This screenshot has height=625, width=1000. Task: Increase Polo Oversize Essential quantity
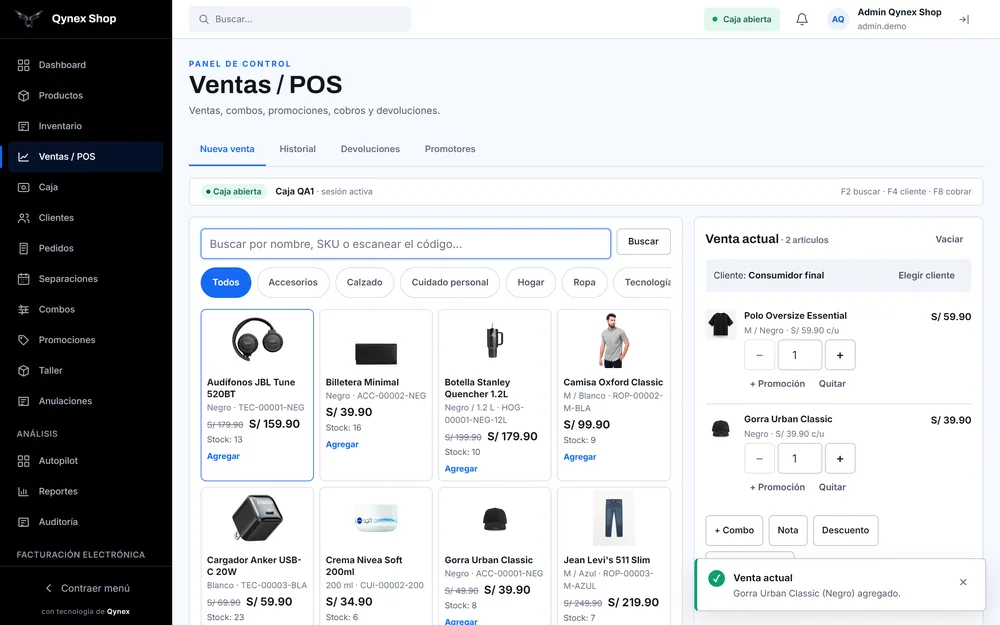tap(840, 355)
